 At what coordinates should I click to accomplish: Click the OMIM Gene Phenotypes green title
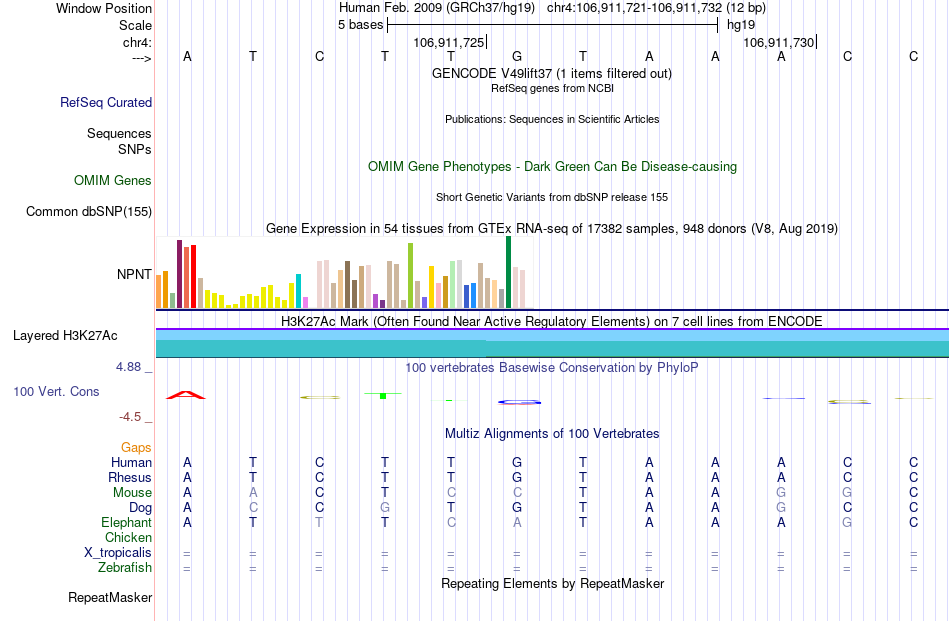click(552, 167)
